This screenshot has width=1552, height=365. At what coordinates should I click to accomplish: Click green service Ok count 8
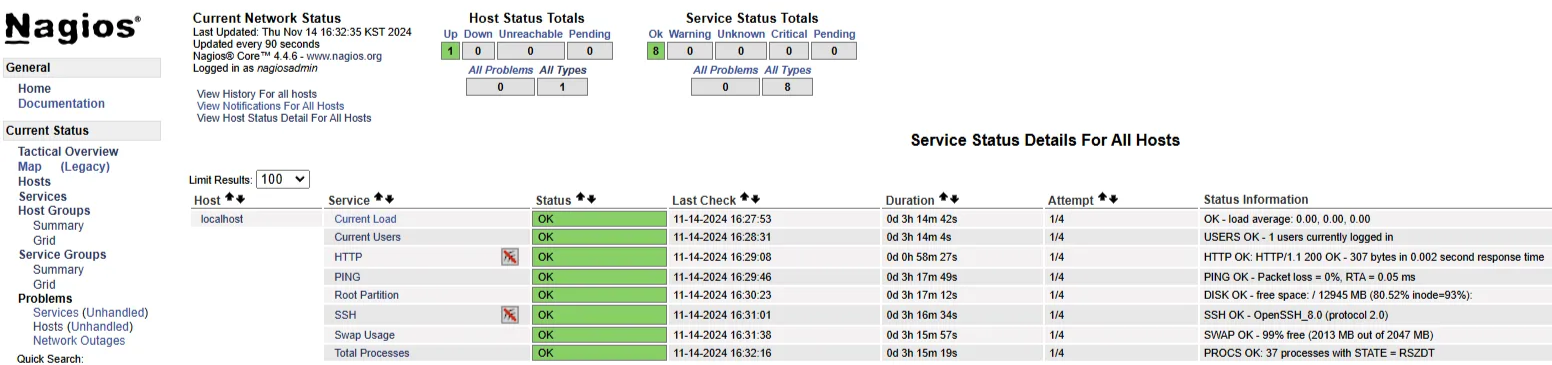(656, 51)
